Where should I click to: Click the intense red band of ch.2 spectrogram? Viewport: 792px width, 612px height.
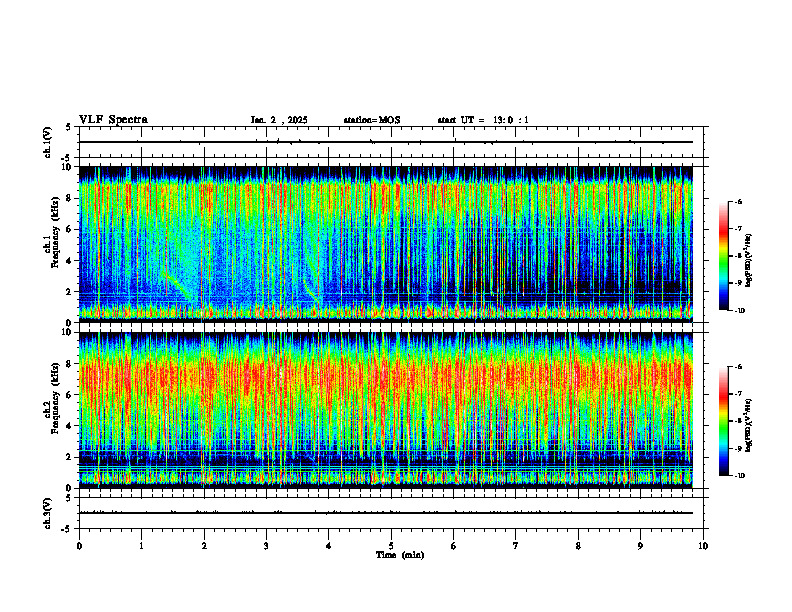[x=386, y=376]
